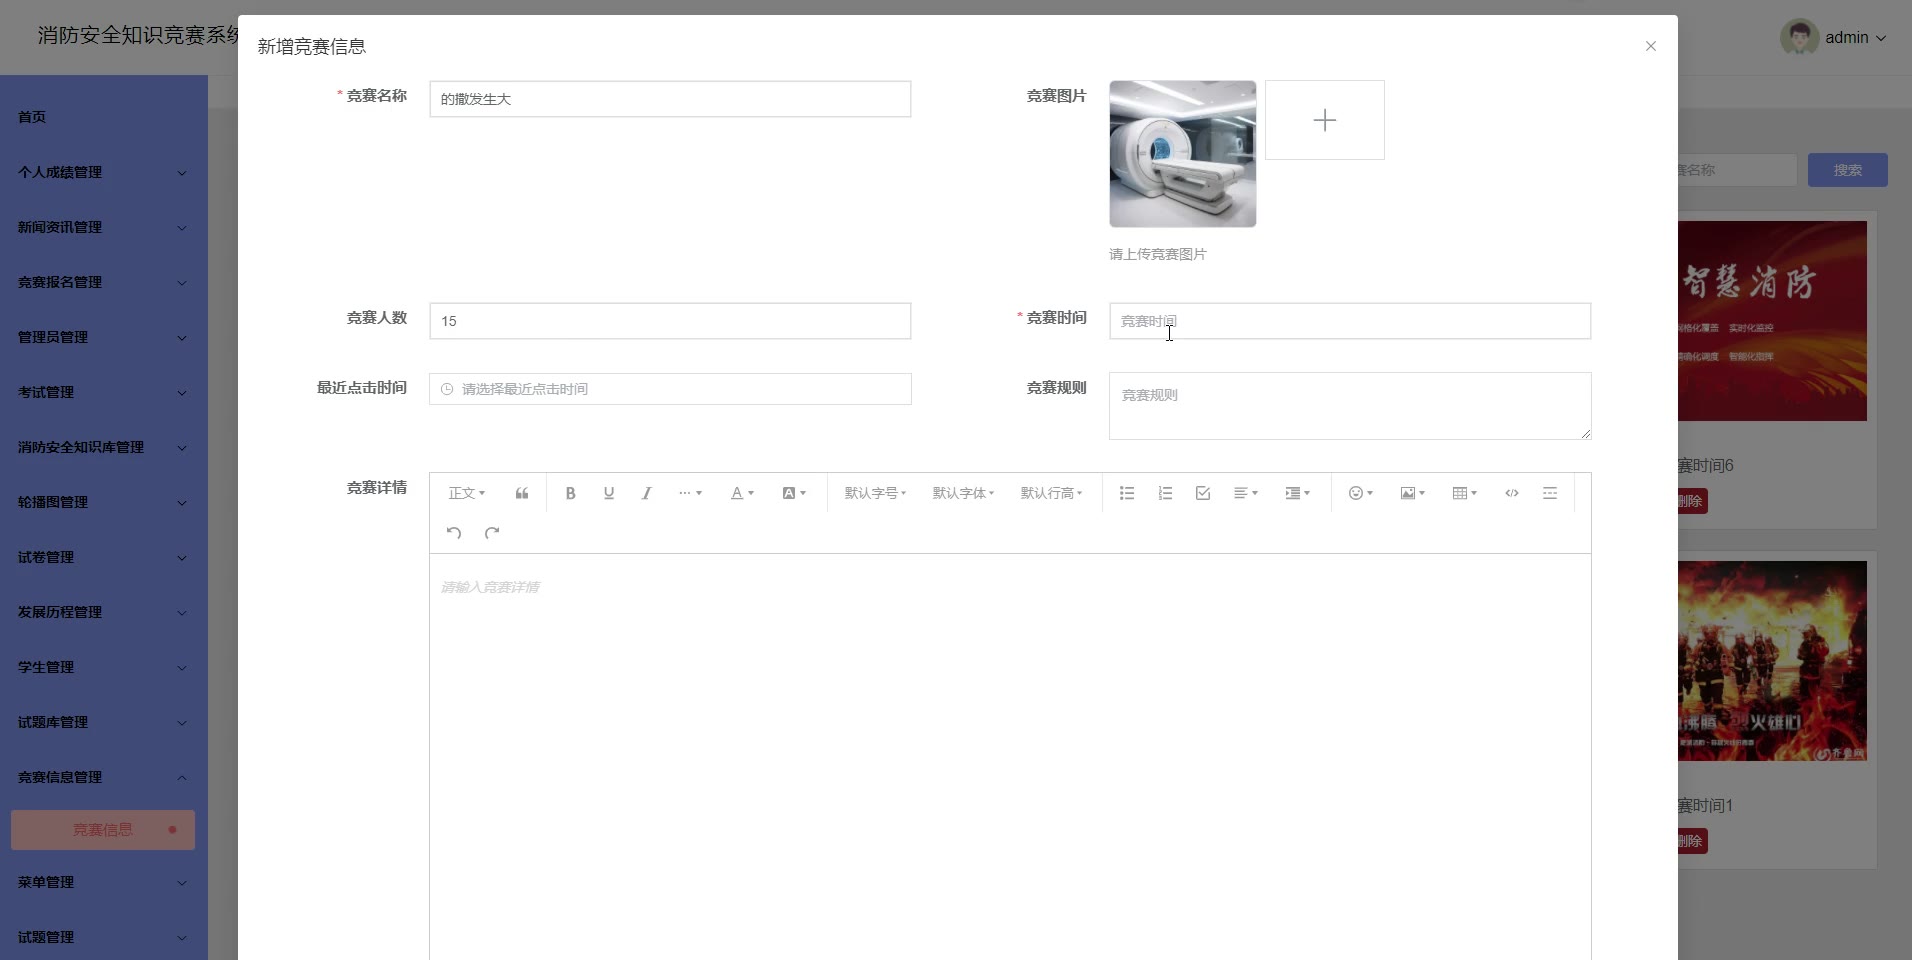Click the 智慧消防 card image behind the dialog
1912x960 pixels.
click(x=1772, y=321)
